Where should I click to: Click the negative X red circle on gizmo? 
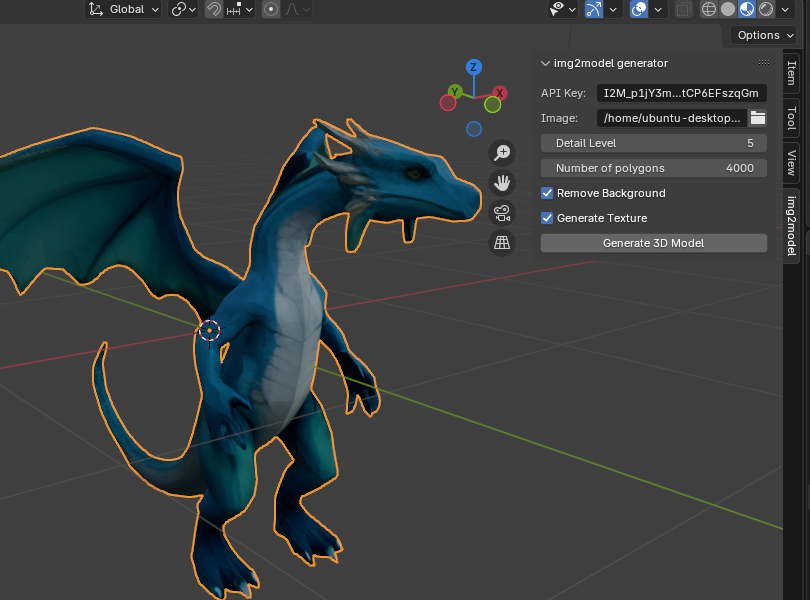pyautogui.click(x=448, y=103)
